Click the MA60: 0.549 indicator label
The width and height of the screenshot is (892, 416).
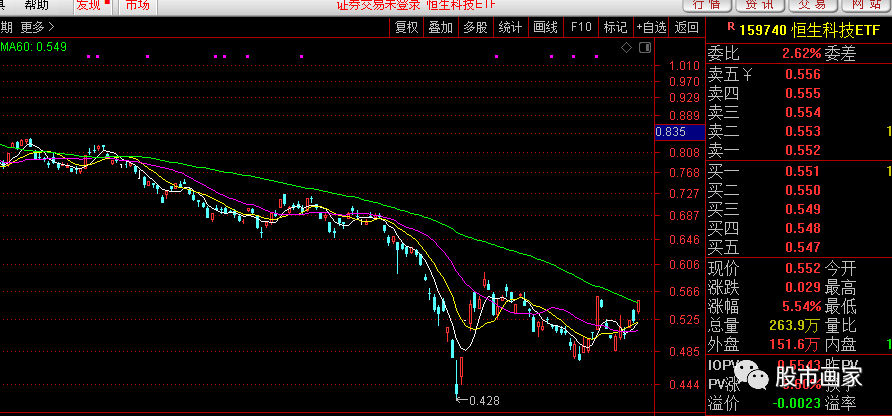(x=34, y=47)
